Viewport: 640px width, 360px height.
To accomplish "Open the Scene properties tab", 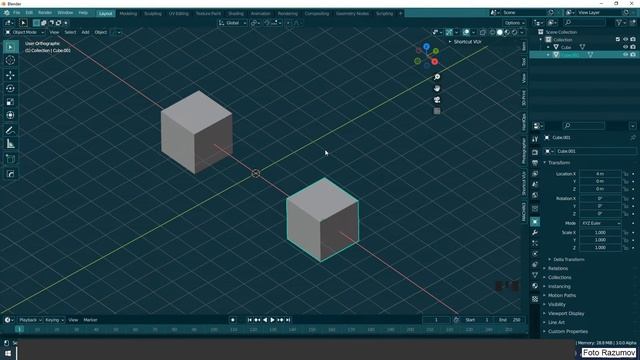I will (x=535, y=184).
